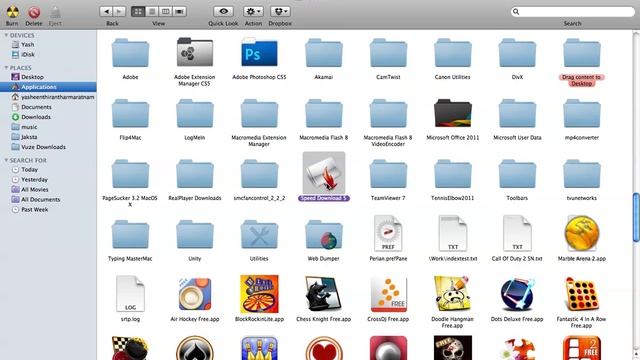Click into the Search field
Screen dimensions: 640x360
[573, 12]
